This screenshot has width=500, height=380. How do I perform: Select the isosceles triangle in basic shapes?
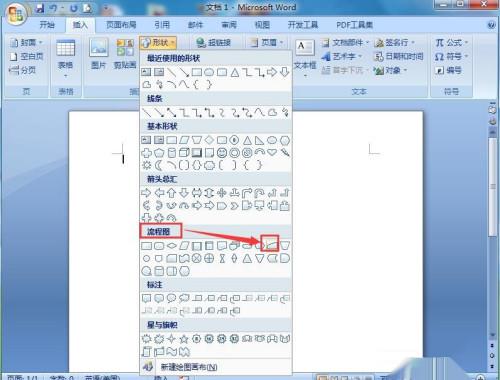(x=247, y=140)
